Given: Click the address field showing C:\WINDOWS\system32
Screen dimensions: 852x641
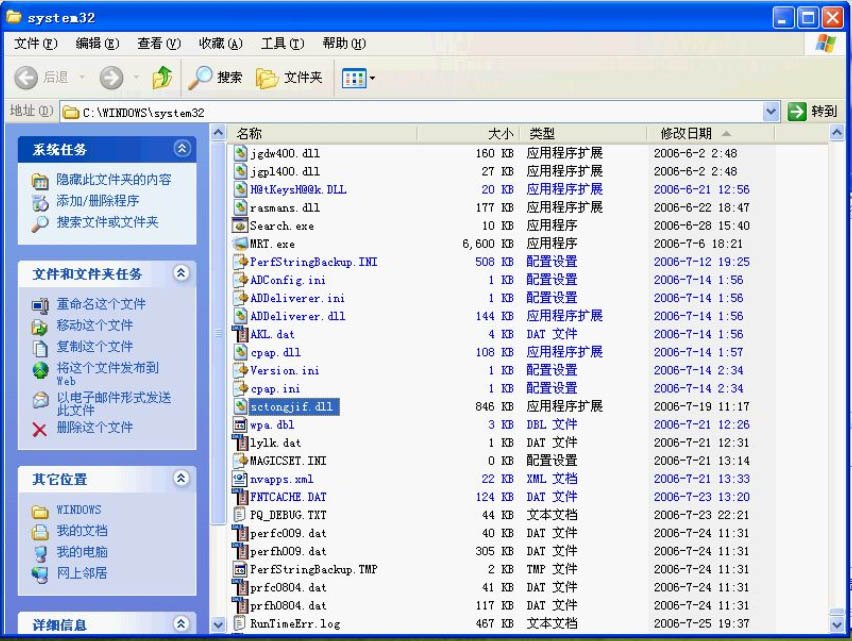Looking at the screenshot, I should coord(412,112).
